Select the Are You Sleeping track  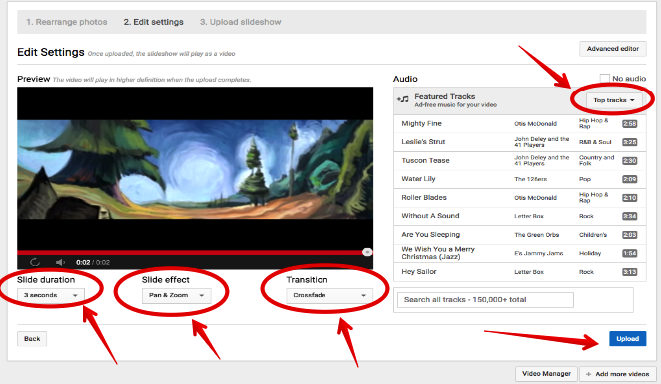(x=519, y=235)
